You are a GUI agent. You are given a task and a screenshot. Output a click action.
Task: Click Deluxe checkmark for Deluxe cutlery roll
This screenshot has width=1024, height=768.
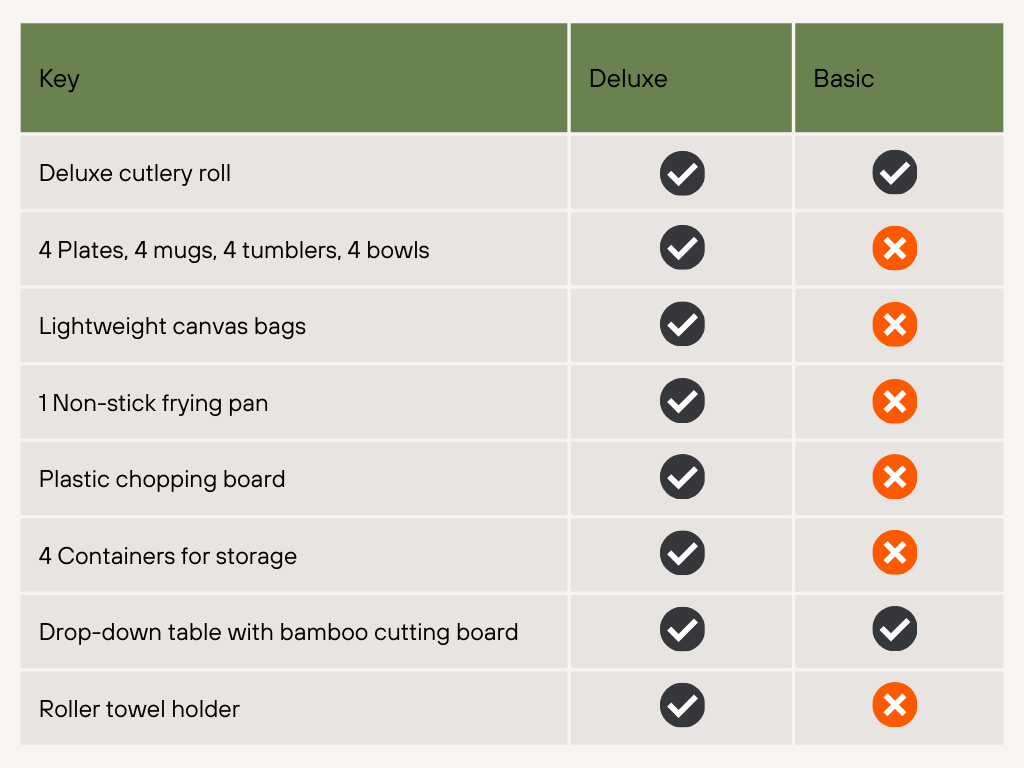tap(682, 173)
